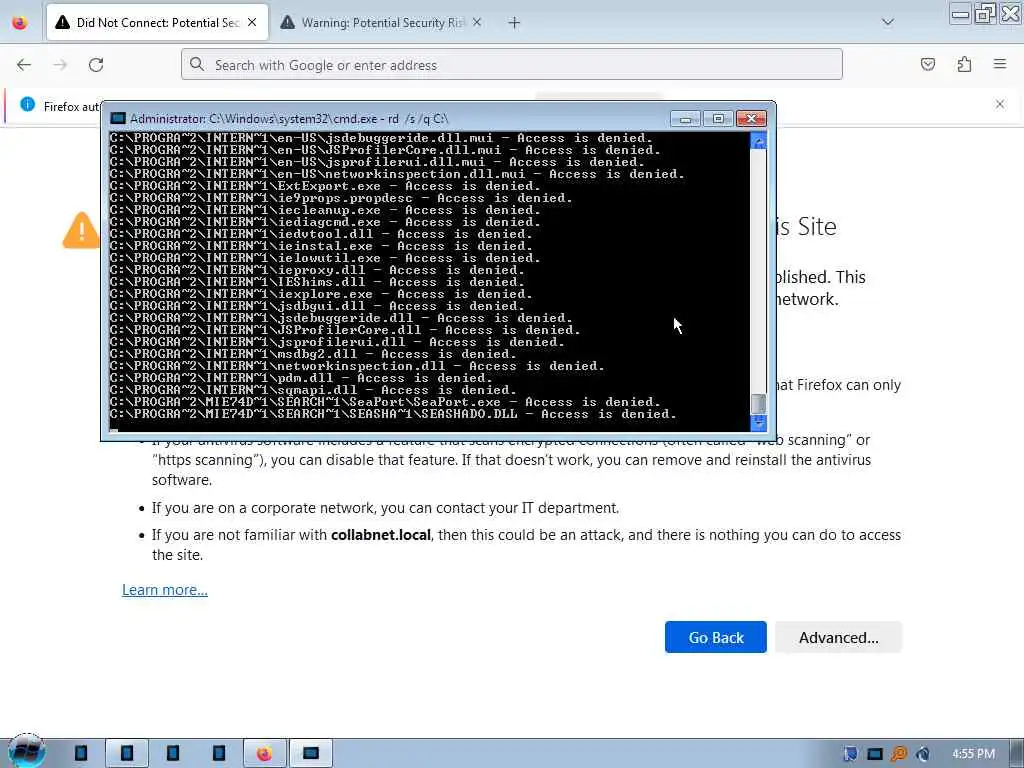
Task: Expand the list all tabs chevron
Action: coord(888,22)
